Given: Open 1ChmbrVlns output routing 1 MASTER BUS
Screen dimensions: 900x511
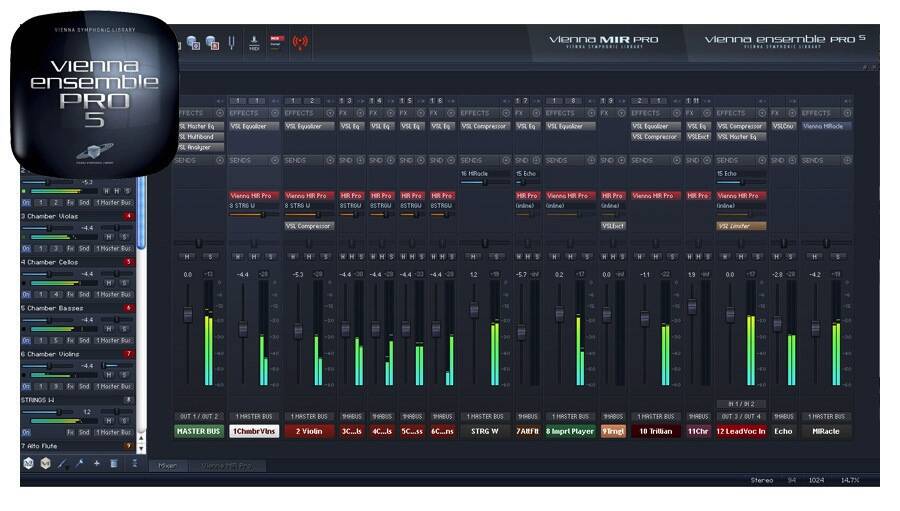Looking at the screenshot, I should pyautogui.click(x=254, y=416).
